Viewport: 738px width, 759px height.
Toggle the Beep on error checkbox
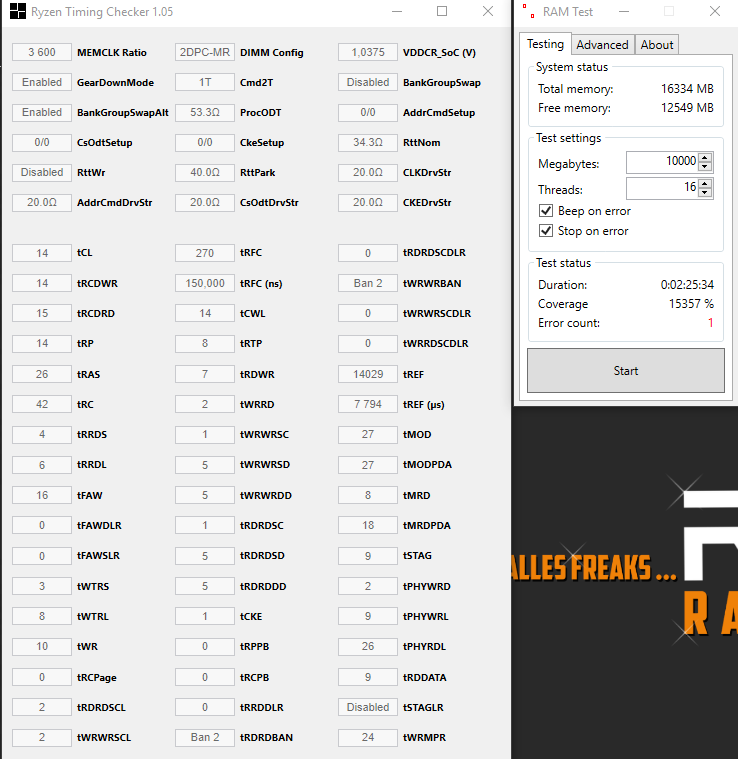coord(546,211)
